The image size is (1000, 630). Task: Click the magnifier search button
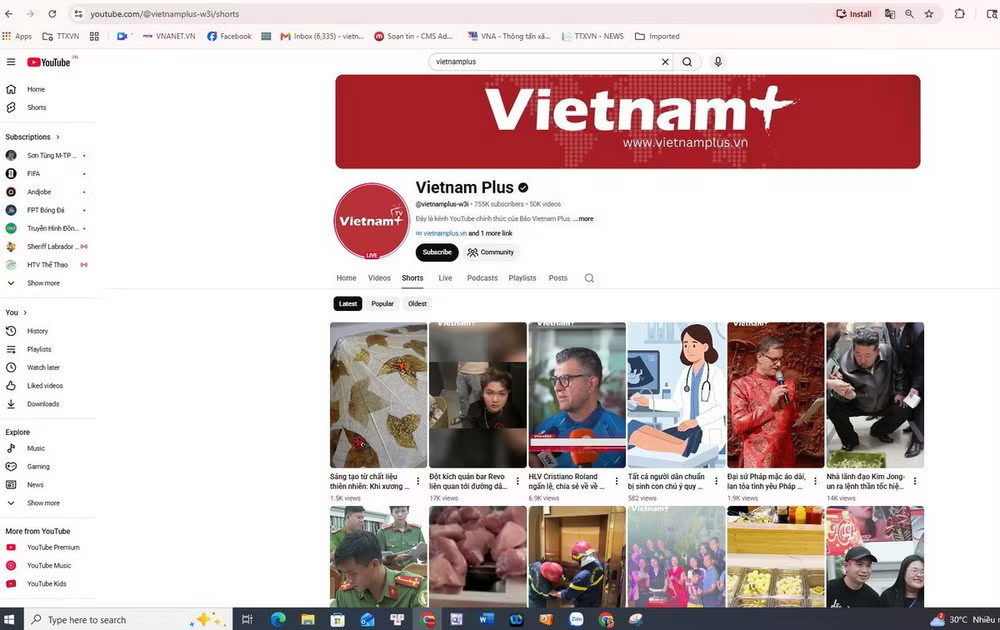[687, 62]
